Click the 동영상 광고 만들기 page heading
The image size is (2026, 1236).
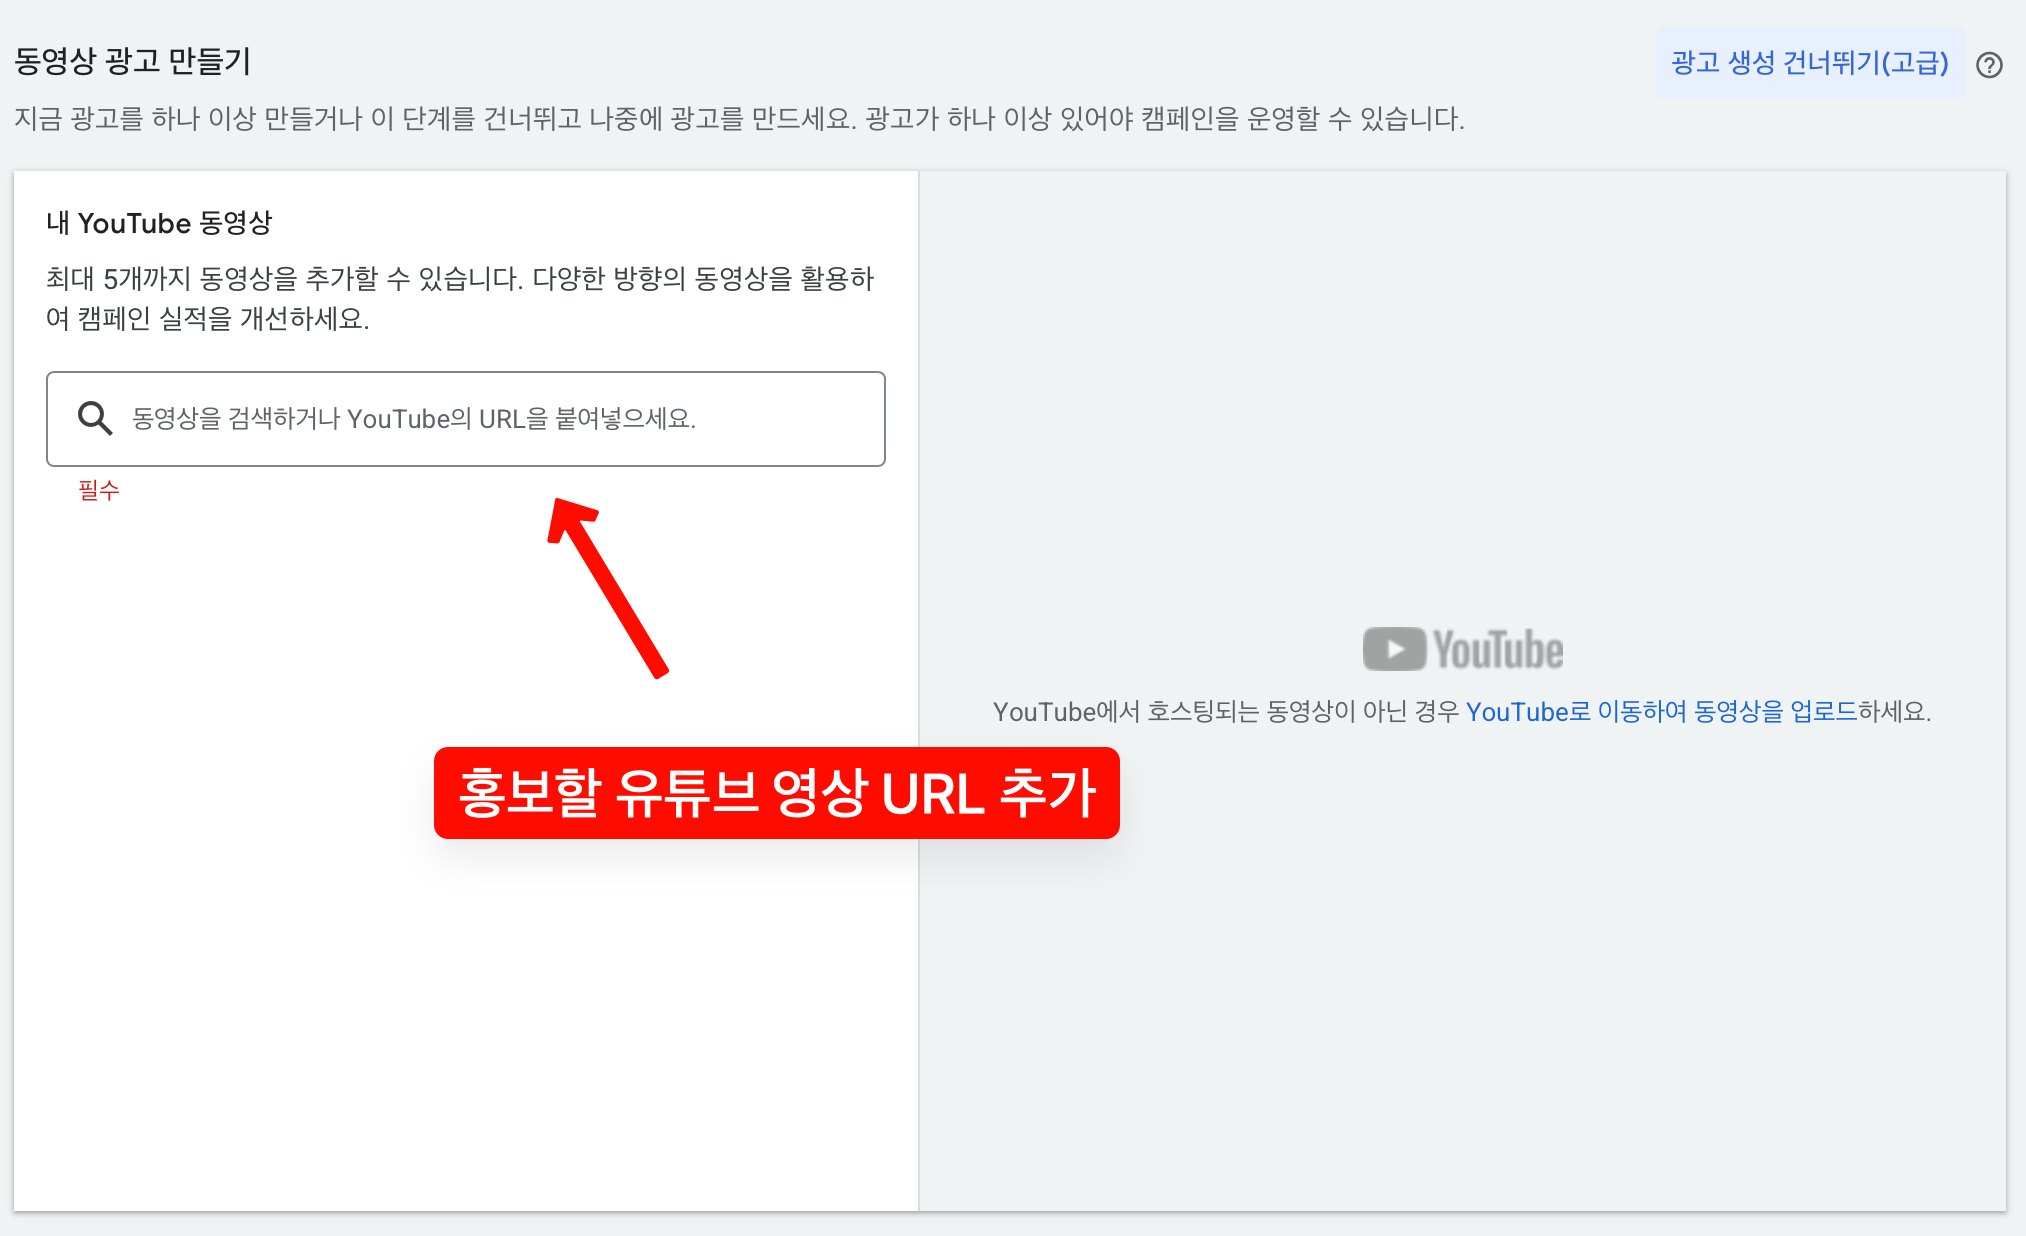(x=132, y=61)
